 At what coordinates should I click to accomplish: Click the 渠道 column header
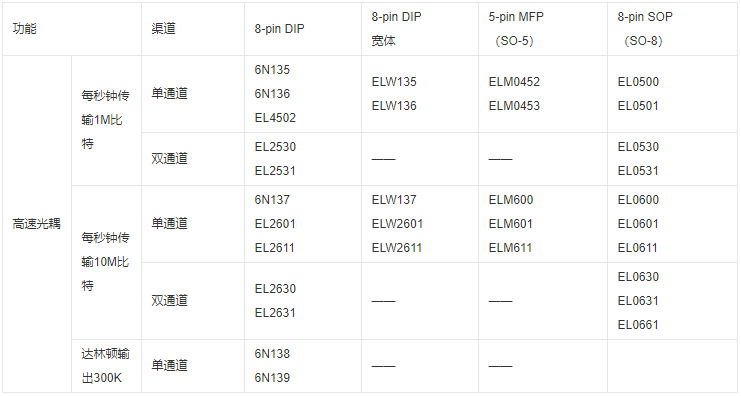[164, 29]
